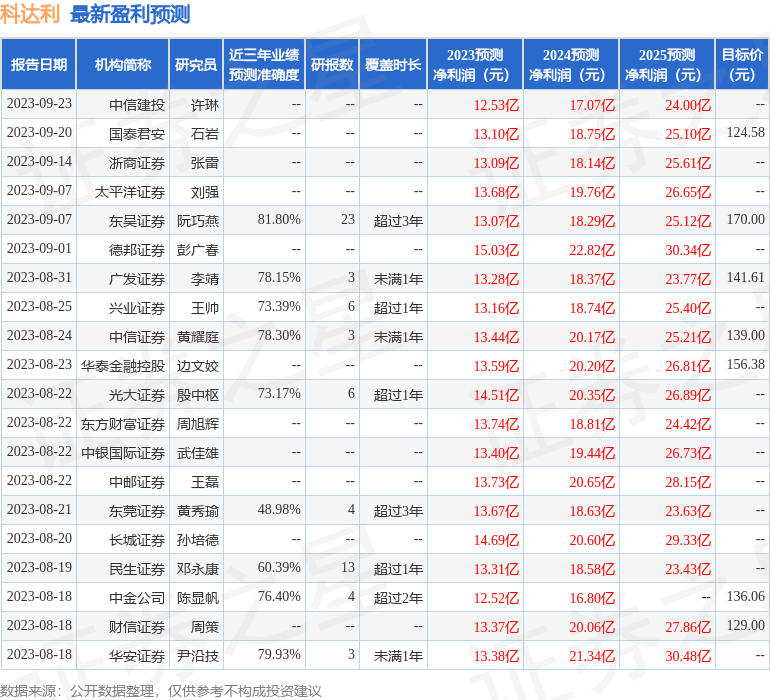Select the 机构简称 column header
770x700 pixels.
pyautogui.click(x=123, y=64)
